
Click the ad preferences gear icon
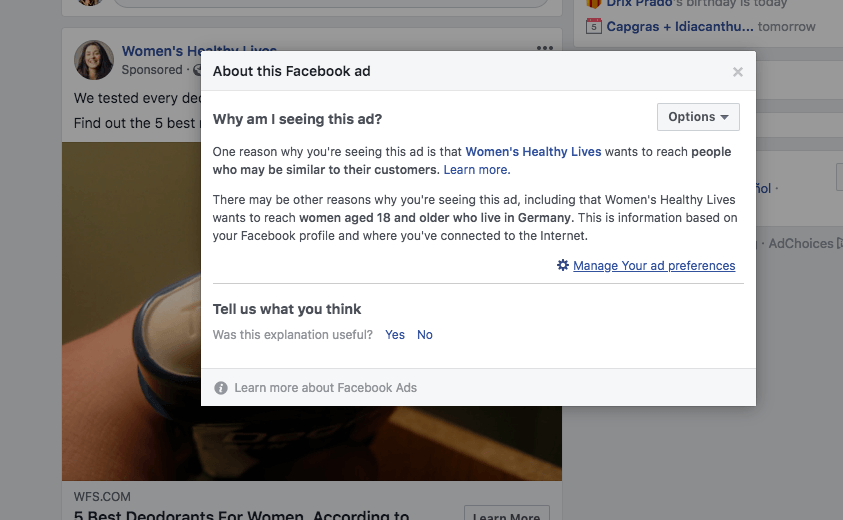[562, 265]
